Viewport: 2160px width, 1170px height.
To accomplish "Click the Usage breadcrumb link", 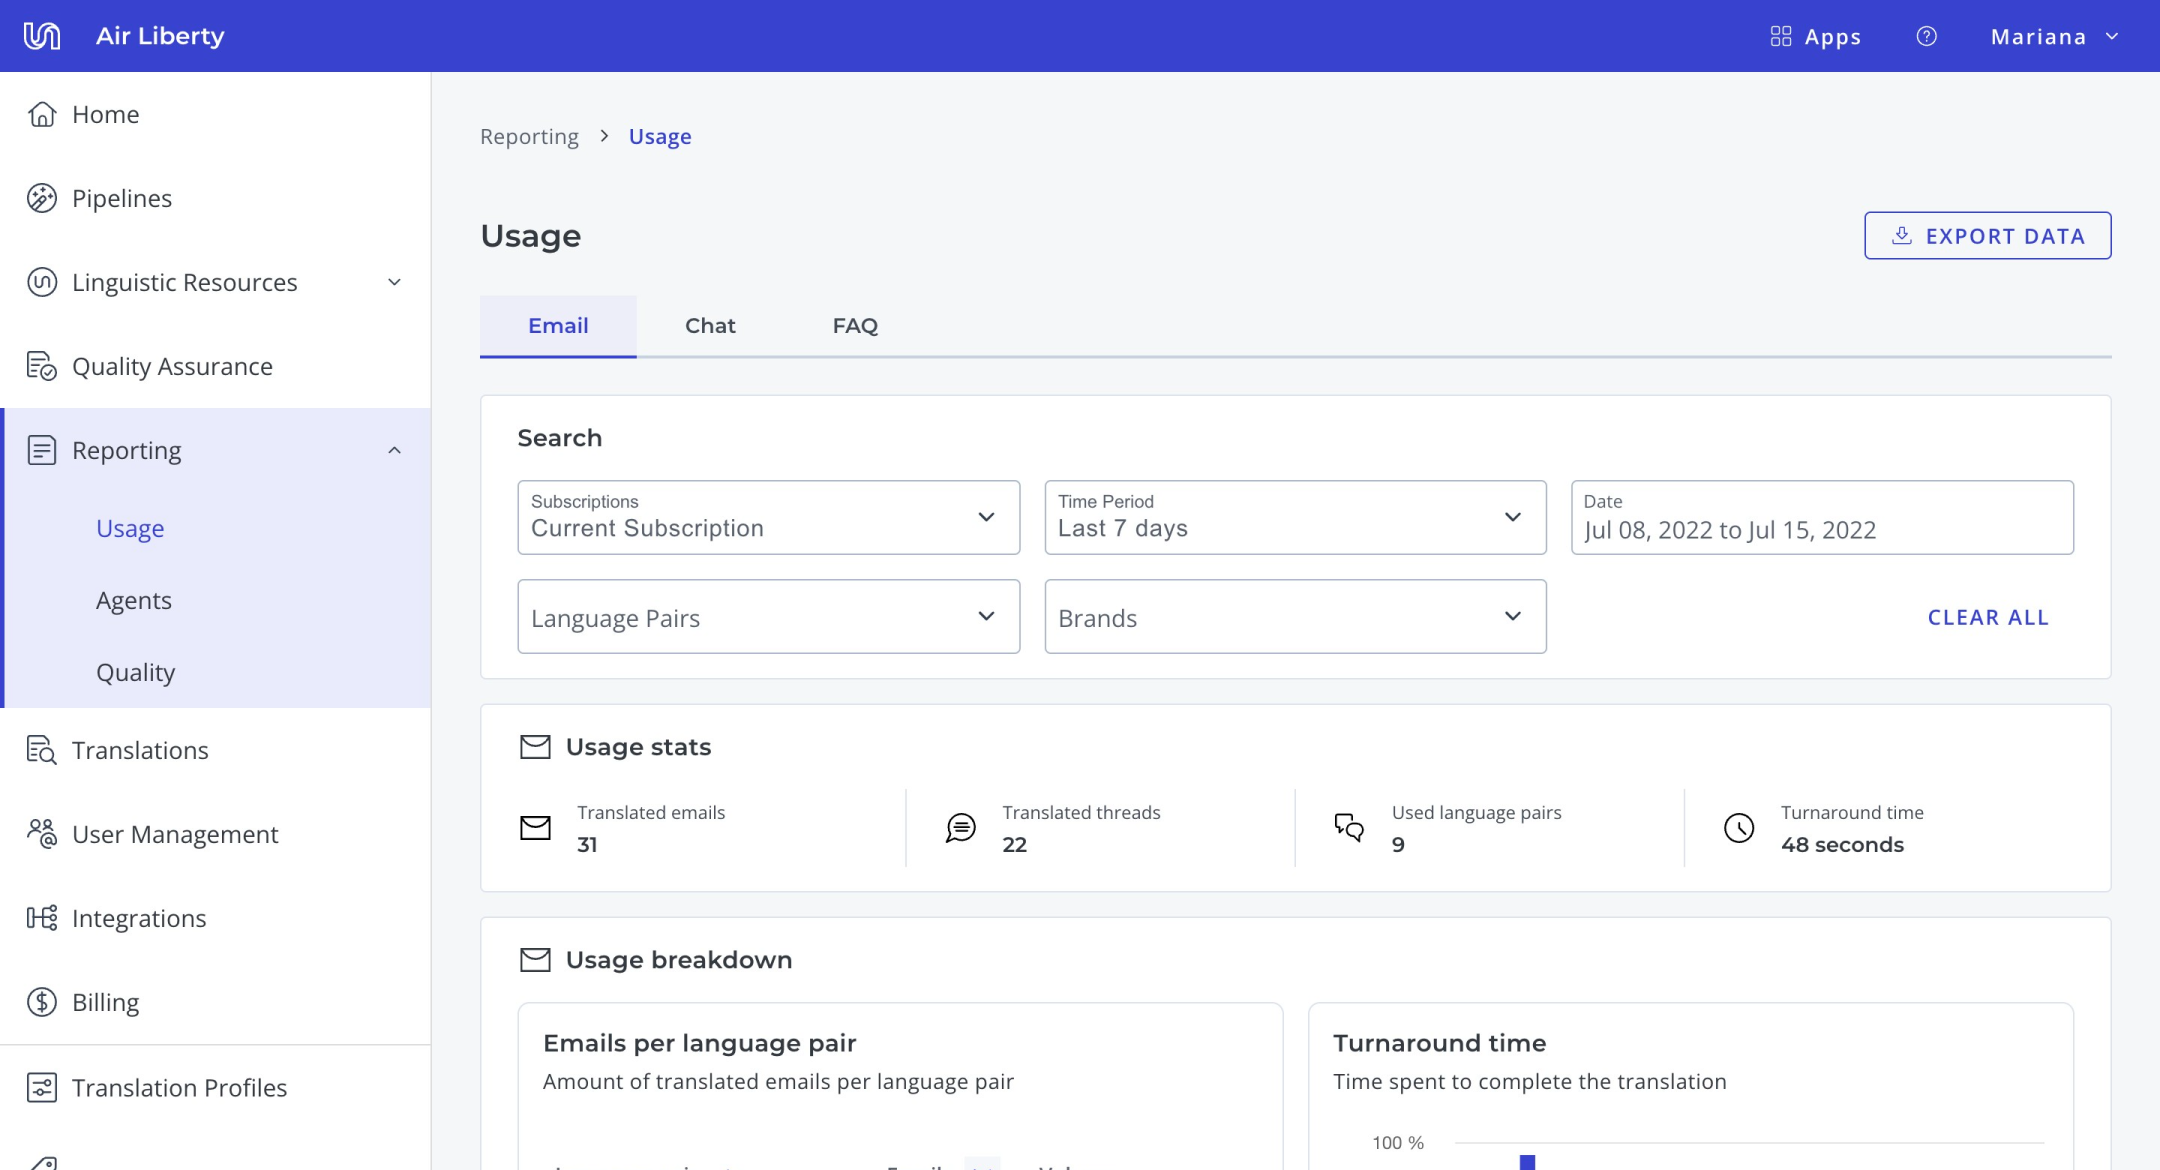I will pyautogui.click(x=660, y=137).
